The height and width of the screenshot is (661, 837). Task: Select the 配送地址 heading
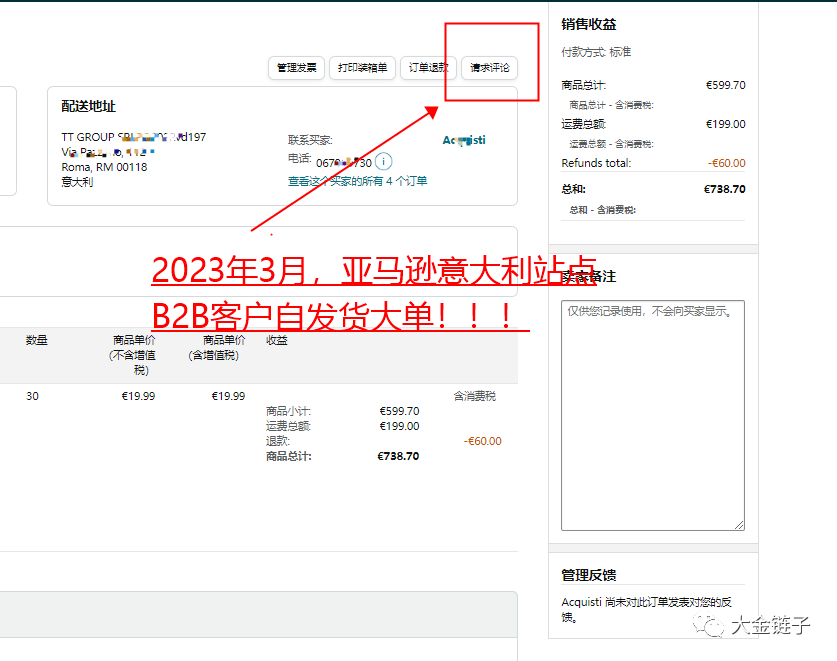pyautogui.click(x=89, y=106)
